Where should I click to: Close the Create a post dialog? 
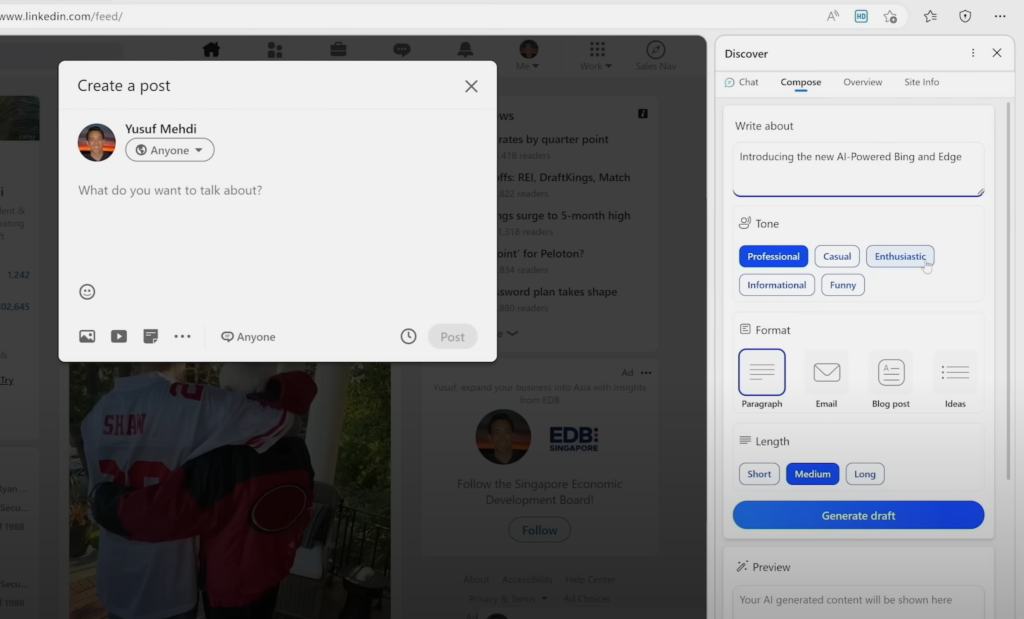point(472,86)
